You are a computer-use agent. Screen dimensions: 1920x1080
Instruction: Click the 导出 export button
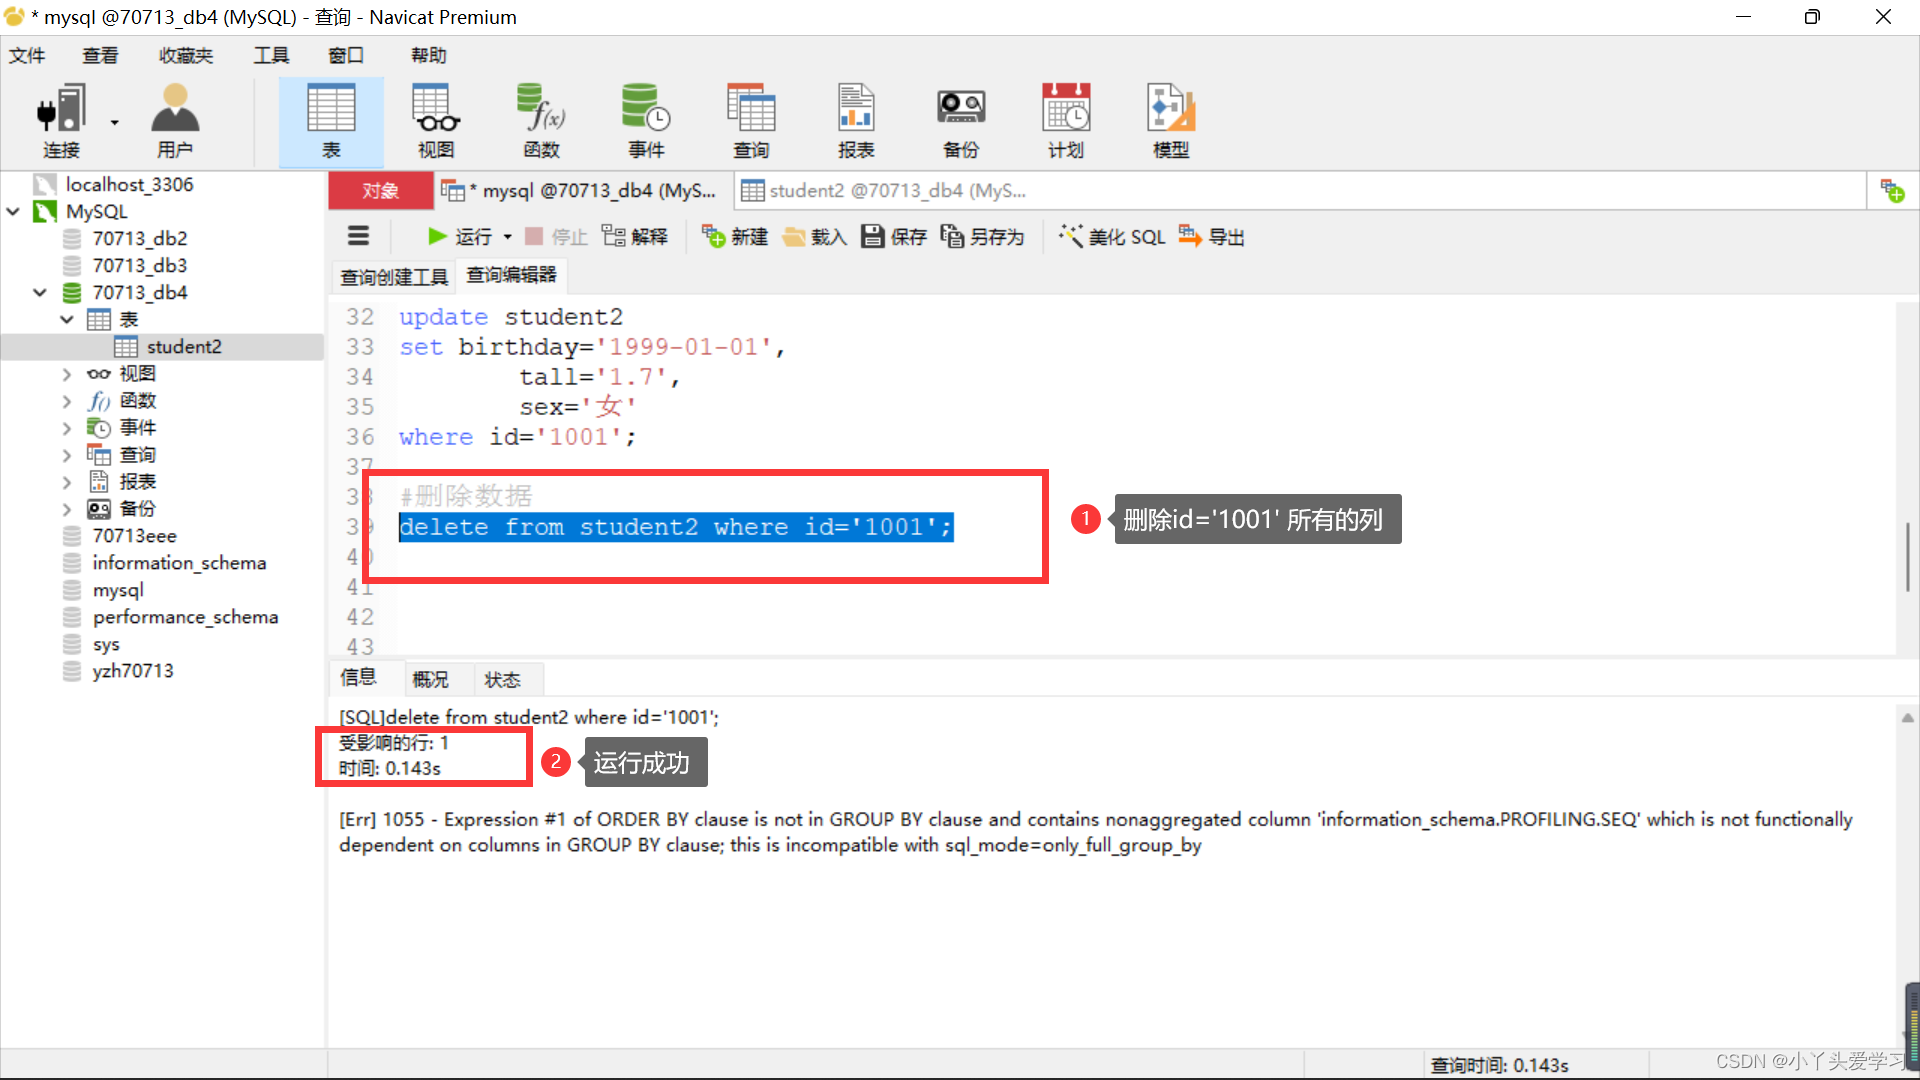tap(1212, 237)
